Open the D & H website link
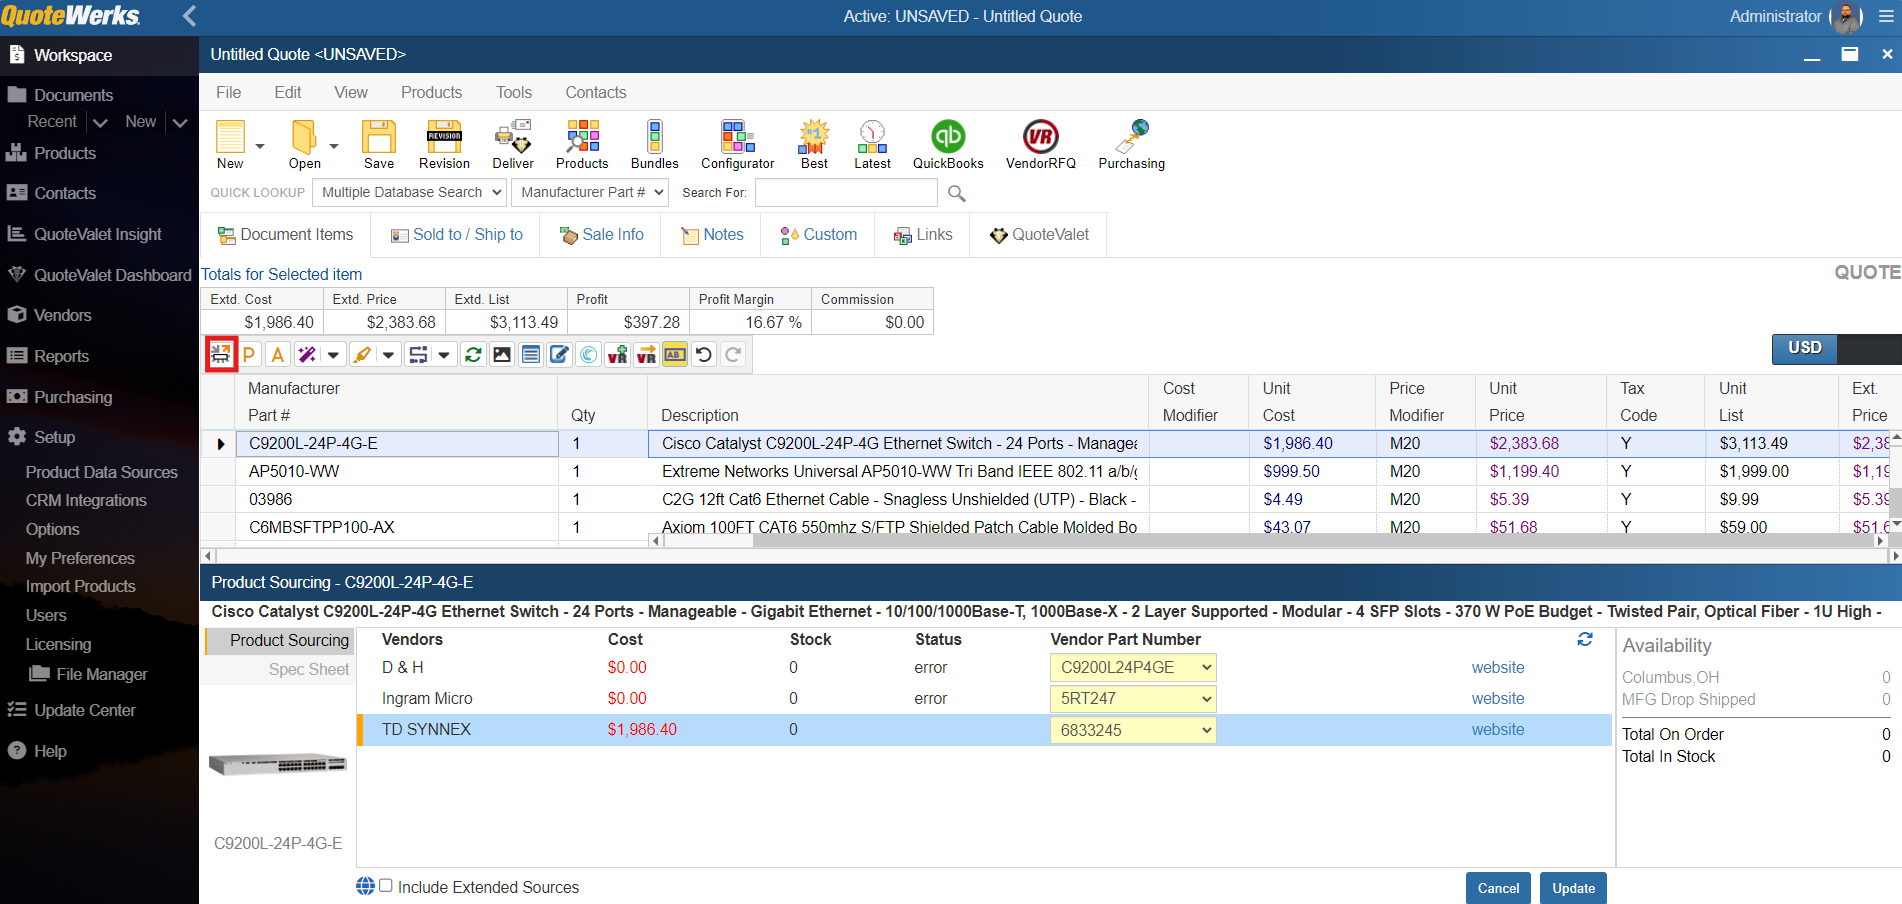The width and height of the screenshot is (1902, 904). tap(1497, 668)
